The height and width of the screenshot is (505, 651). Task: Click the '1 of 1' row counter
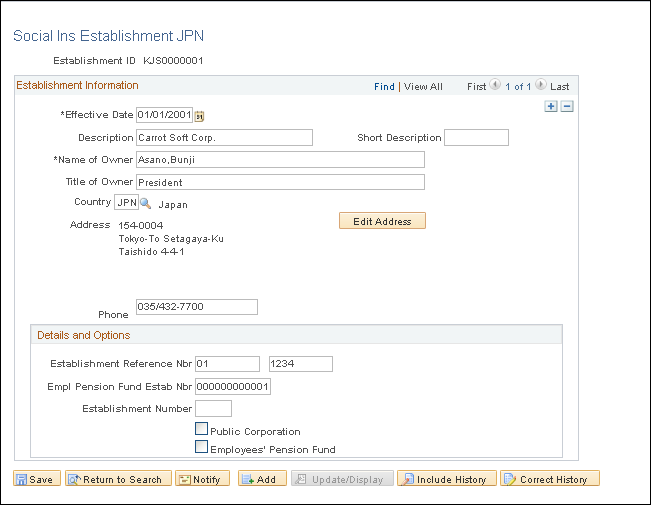[518, 87]
